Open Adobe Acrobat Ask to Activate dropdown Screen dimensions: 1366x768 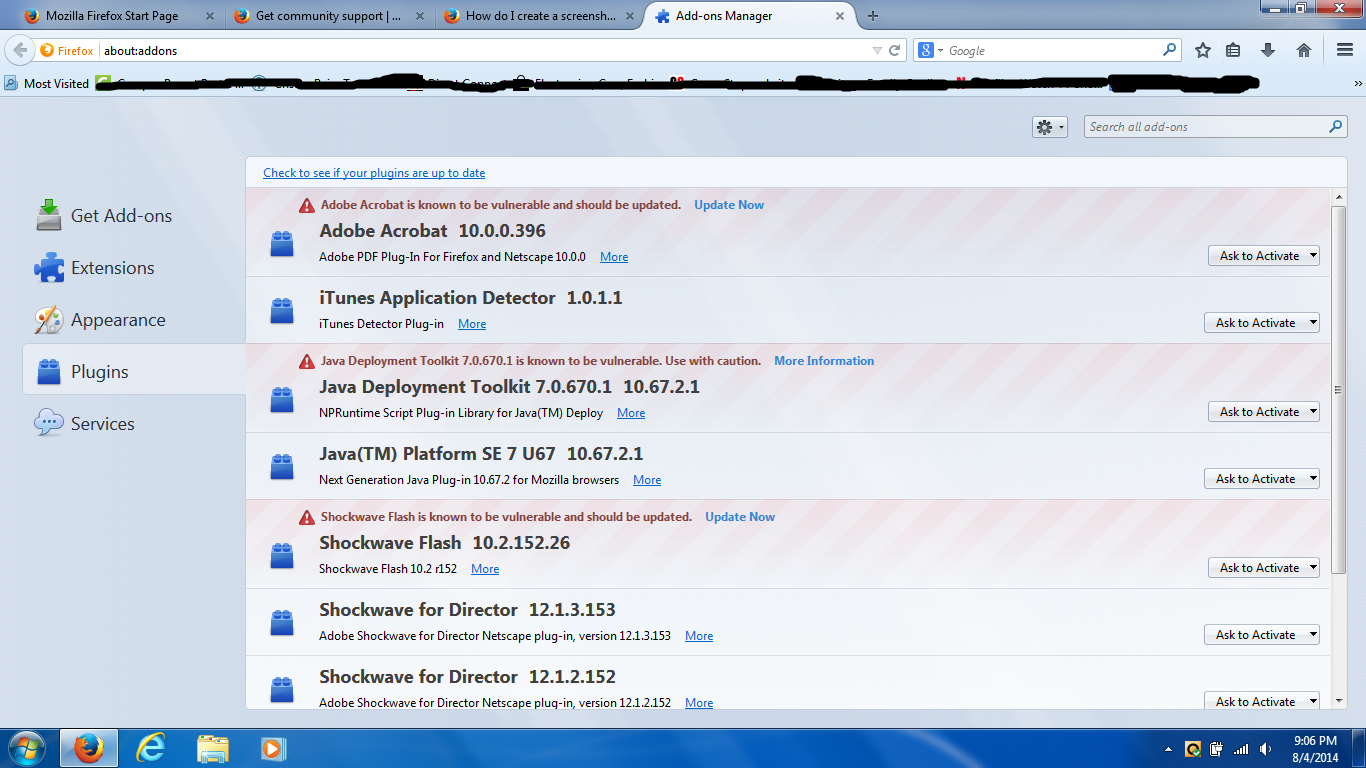1264,256
